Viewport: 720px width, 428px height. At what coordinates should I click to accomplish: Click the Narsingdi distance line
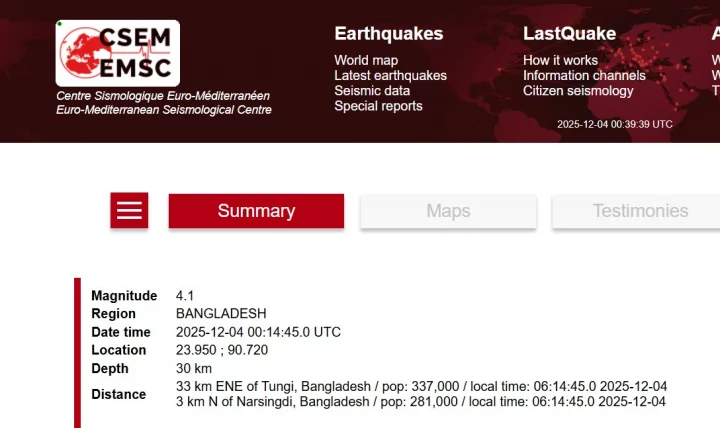pyautogui.click(x=421, y=402)
